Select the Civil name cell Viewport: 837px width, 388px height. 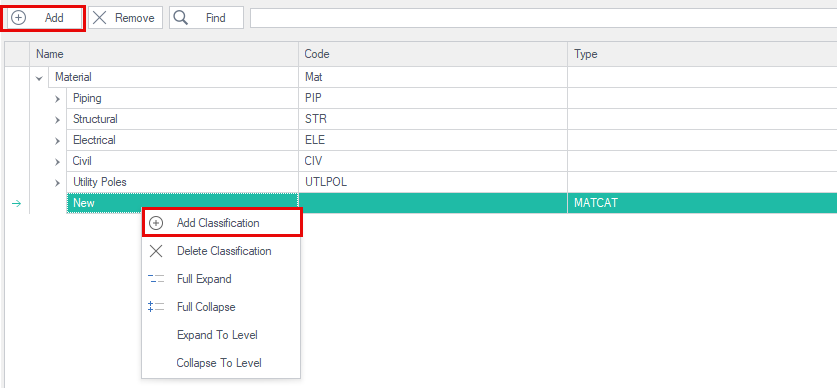[x=183, y=161]
